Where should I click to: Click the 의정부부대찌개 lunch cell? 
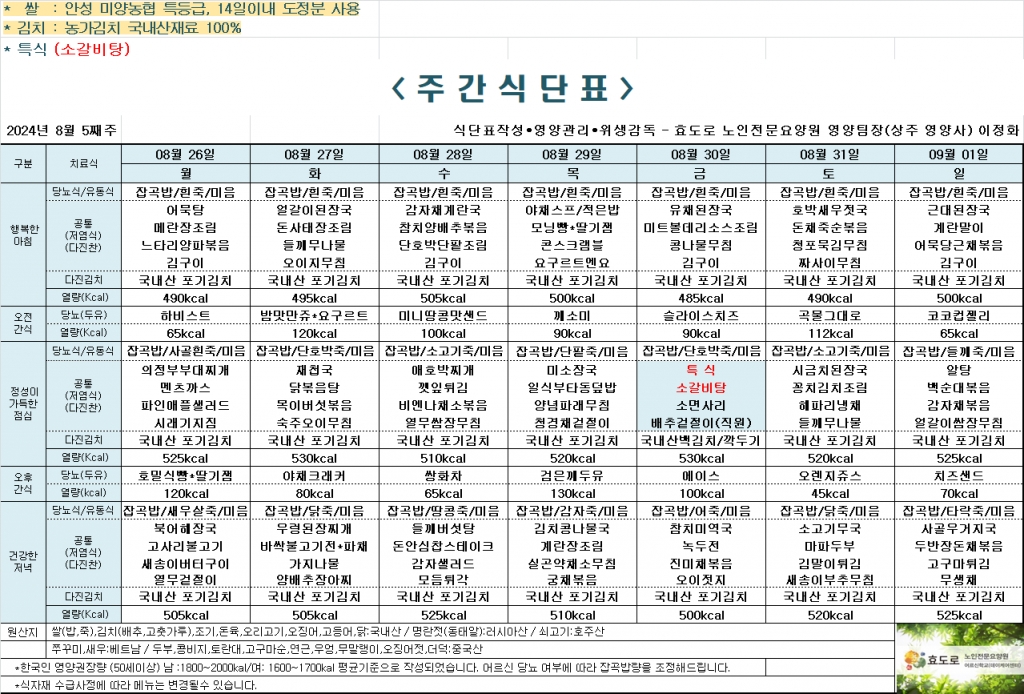185,370
